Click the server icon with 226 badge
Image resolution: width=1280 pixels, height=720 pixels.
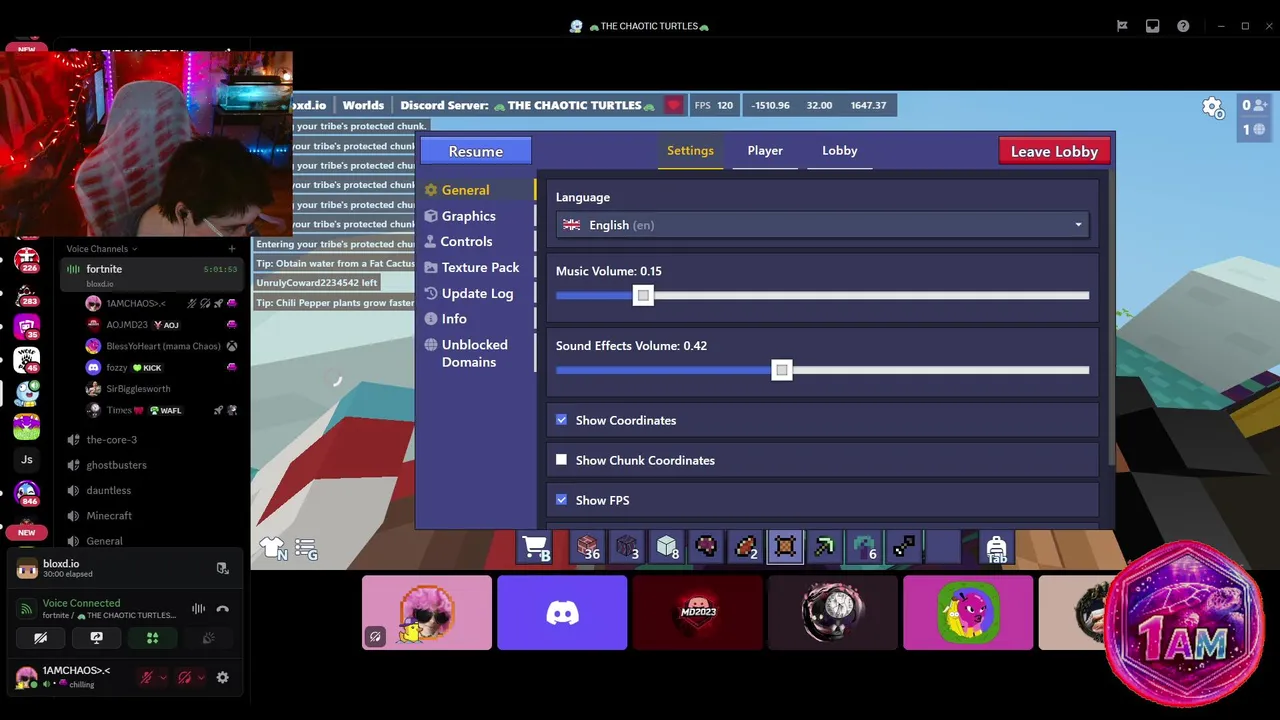(27, 261)
